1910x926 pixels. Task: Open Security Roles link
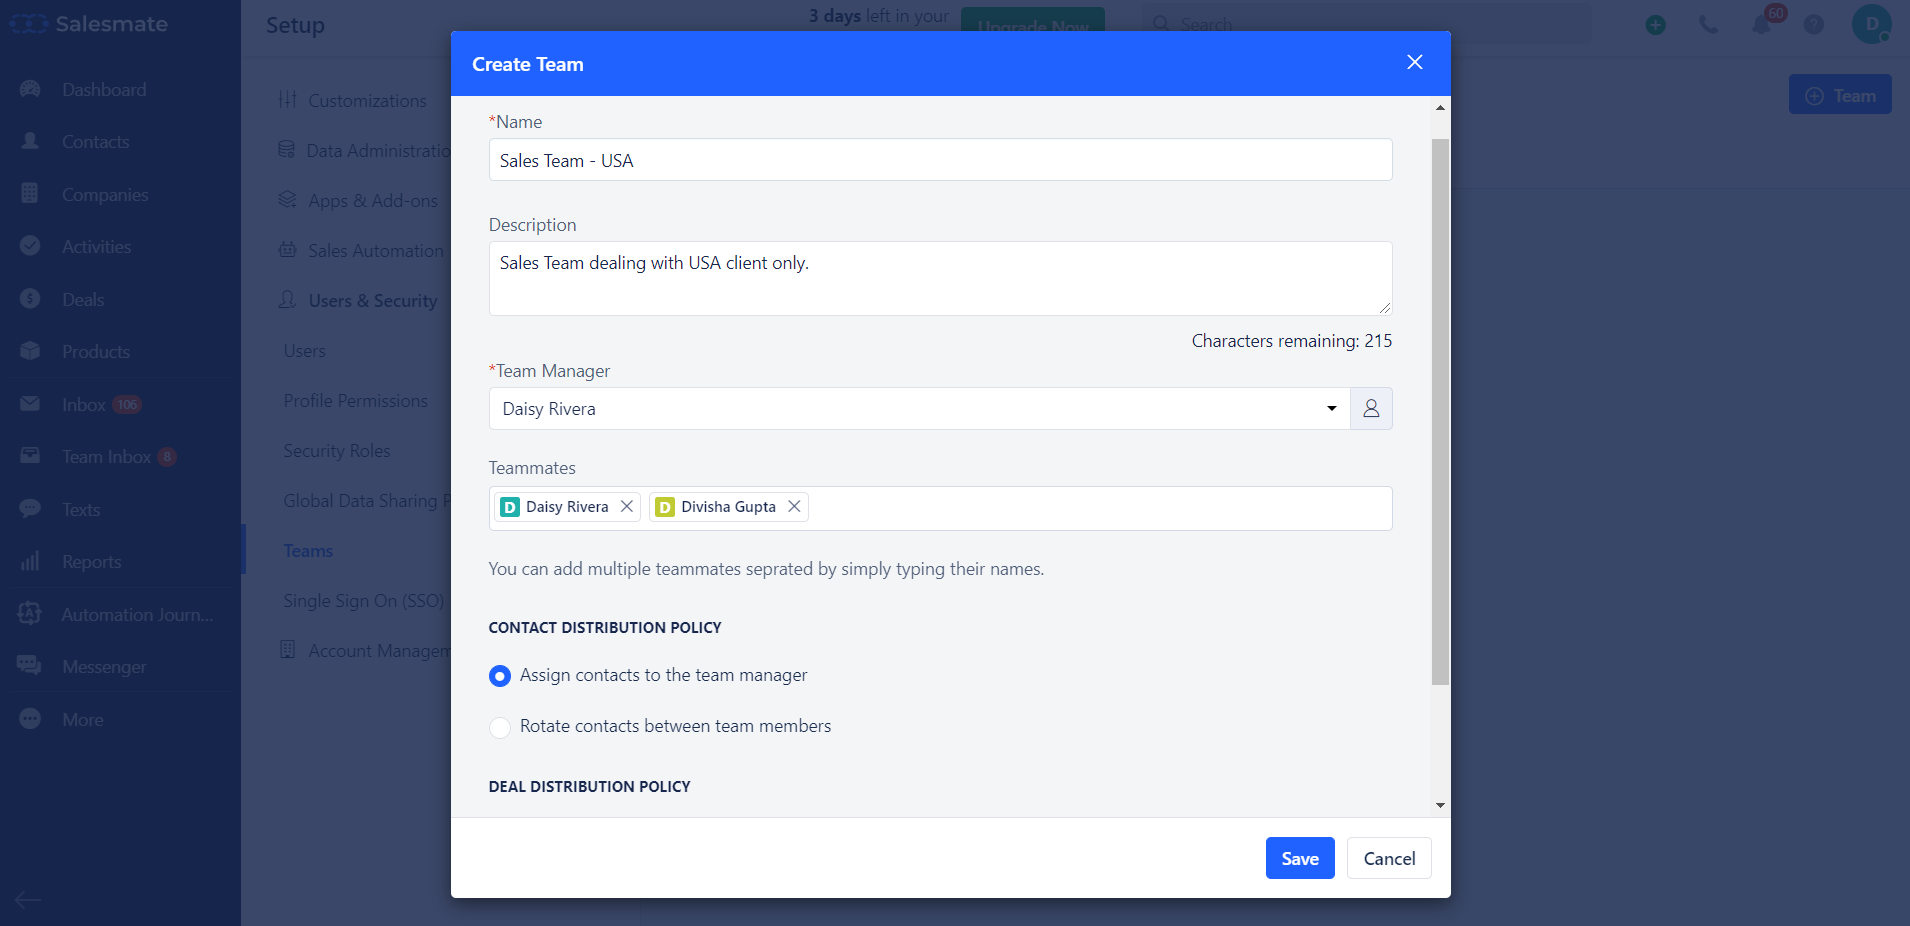[336, 451]
